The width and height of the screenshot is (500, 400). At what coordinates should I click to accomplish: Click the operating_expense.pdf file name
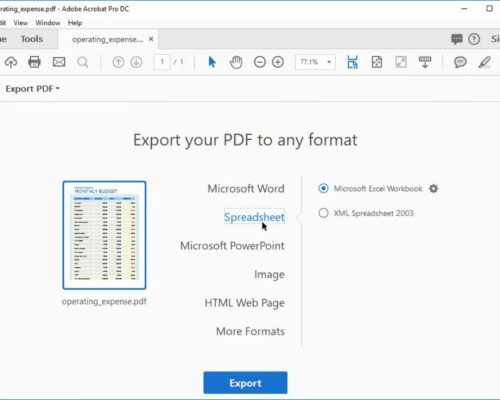click(104, 301)
